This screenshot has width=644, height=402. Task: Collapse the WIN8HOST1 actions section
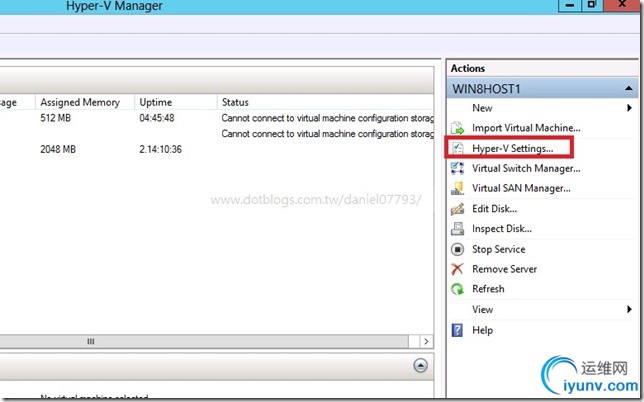628,88
